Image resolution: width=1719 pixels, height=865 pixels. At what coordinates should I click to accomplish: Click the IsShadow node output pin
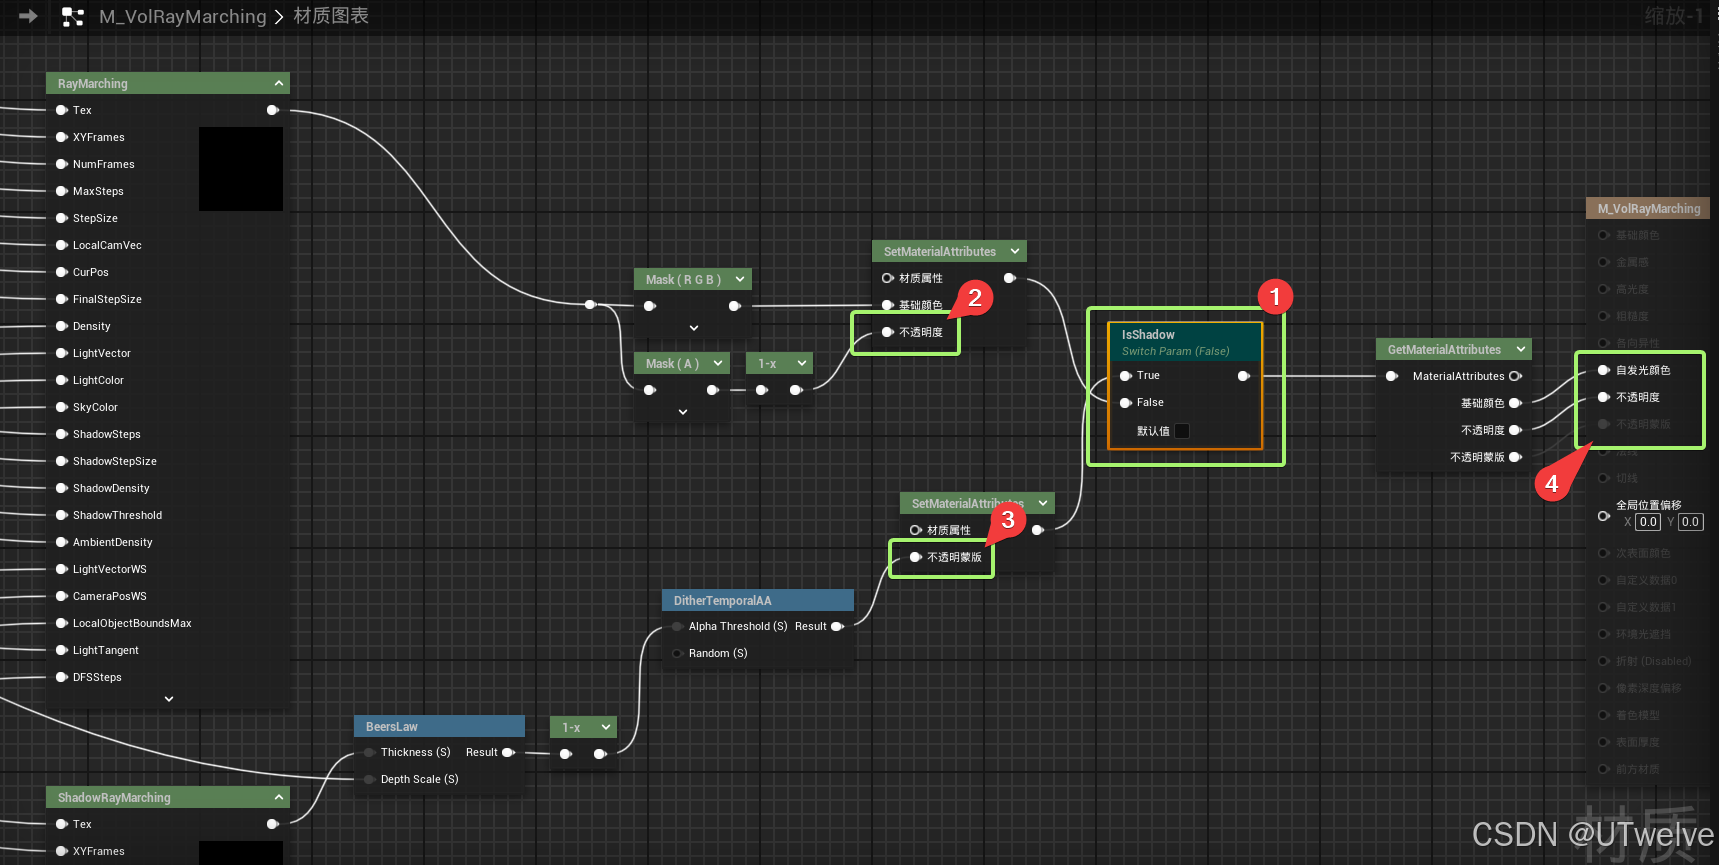[x=1244, y=376]
